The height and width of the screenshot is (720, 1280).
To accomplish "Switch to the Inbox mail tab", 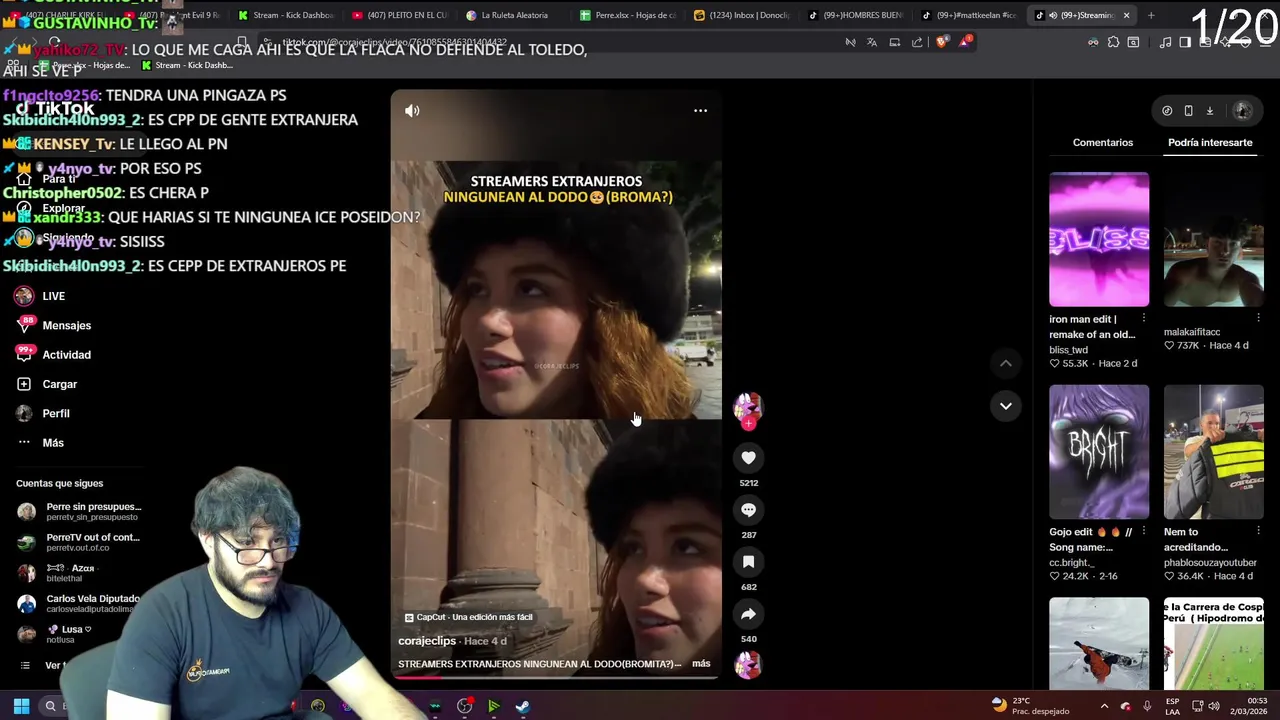I will [x=741, y=15].
